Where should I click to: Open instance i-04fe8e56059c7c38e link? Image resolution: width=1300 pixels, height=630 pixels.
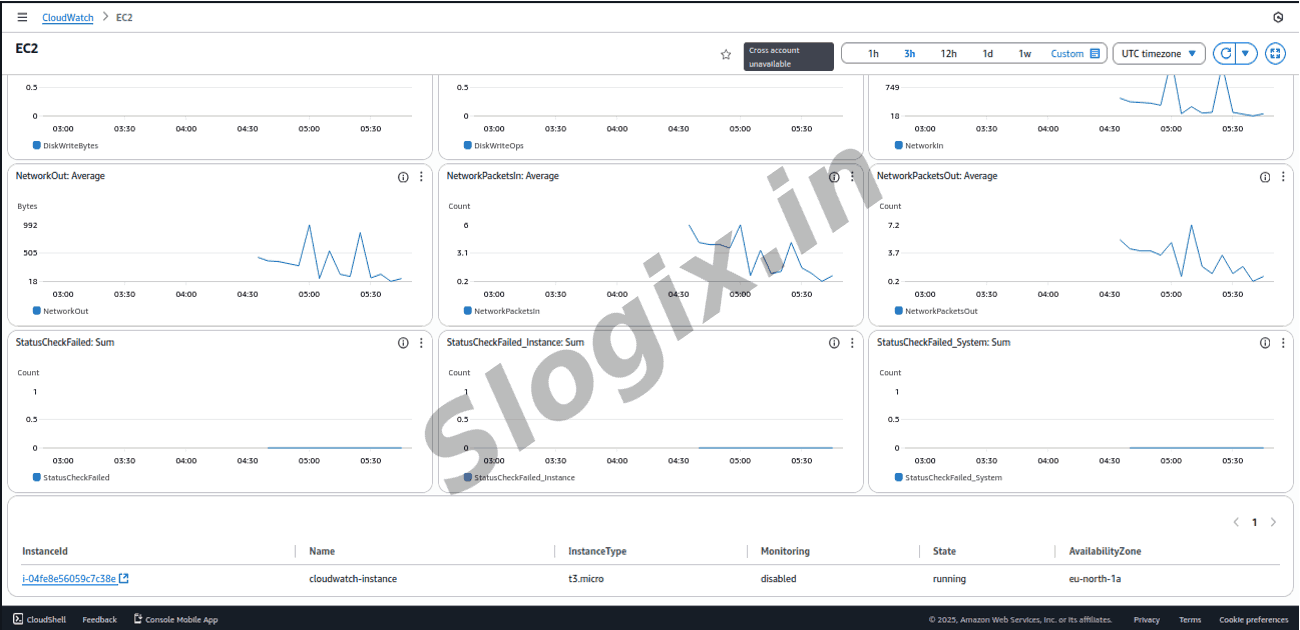(x=69, y=579)
